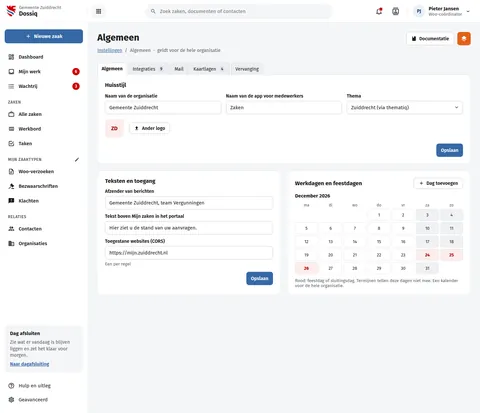Open the Thema dropdown
480x413 pixels.
point(404,108)
